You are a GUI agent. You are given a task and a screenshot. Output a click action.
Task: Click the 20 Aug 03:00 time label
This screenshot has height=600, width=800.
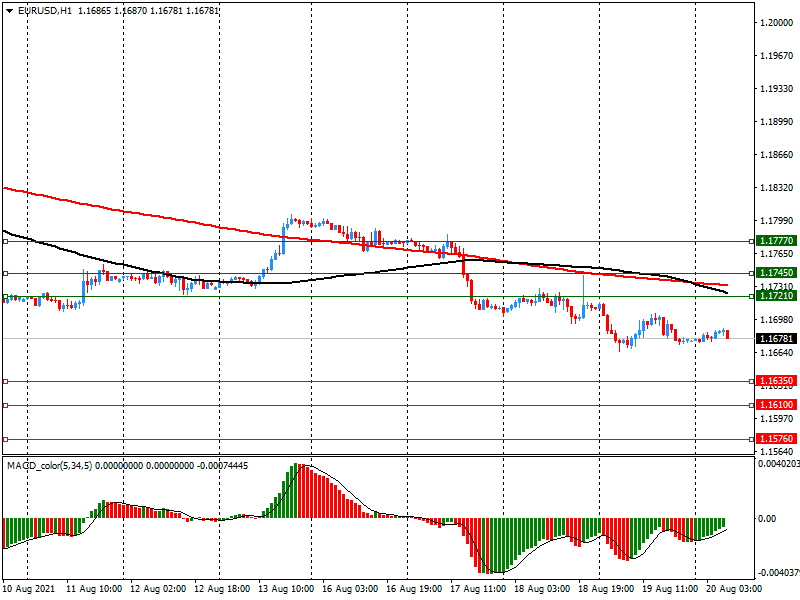coord(734,589)
